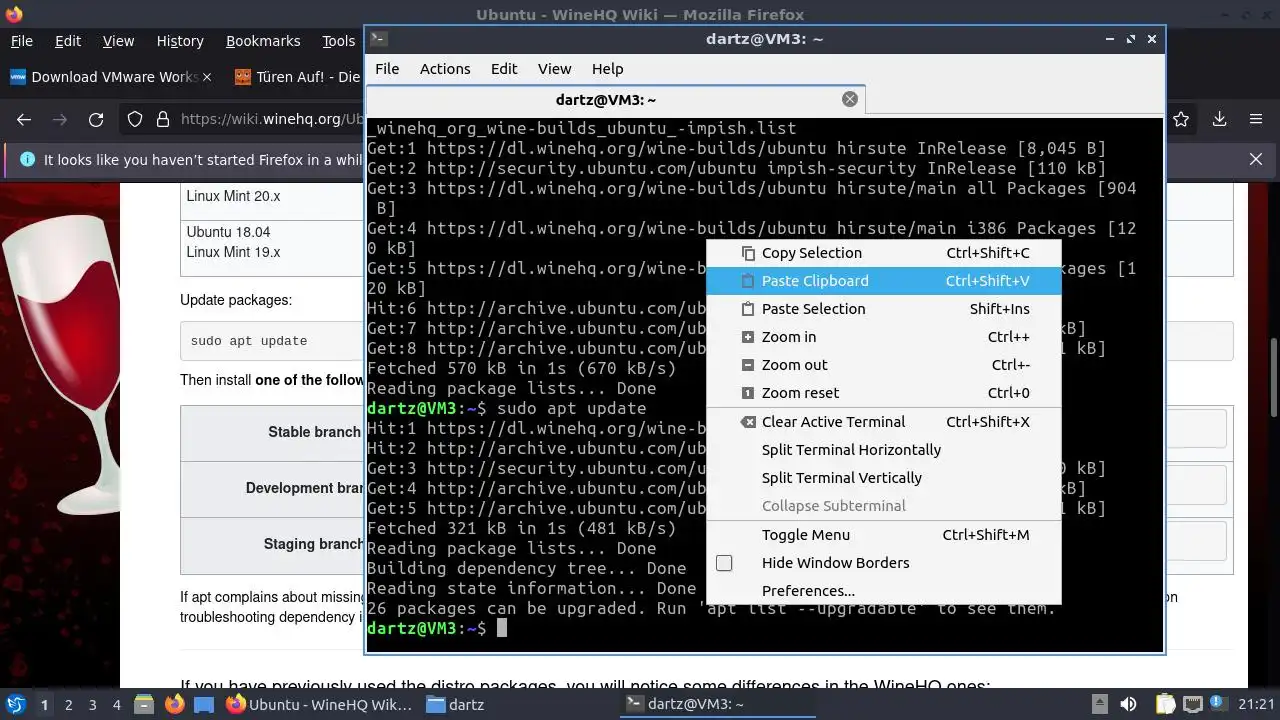Open Firefox Bookmarks menu
1280x720 pixels.
tap(263, 41)
